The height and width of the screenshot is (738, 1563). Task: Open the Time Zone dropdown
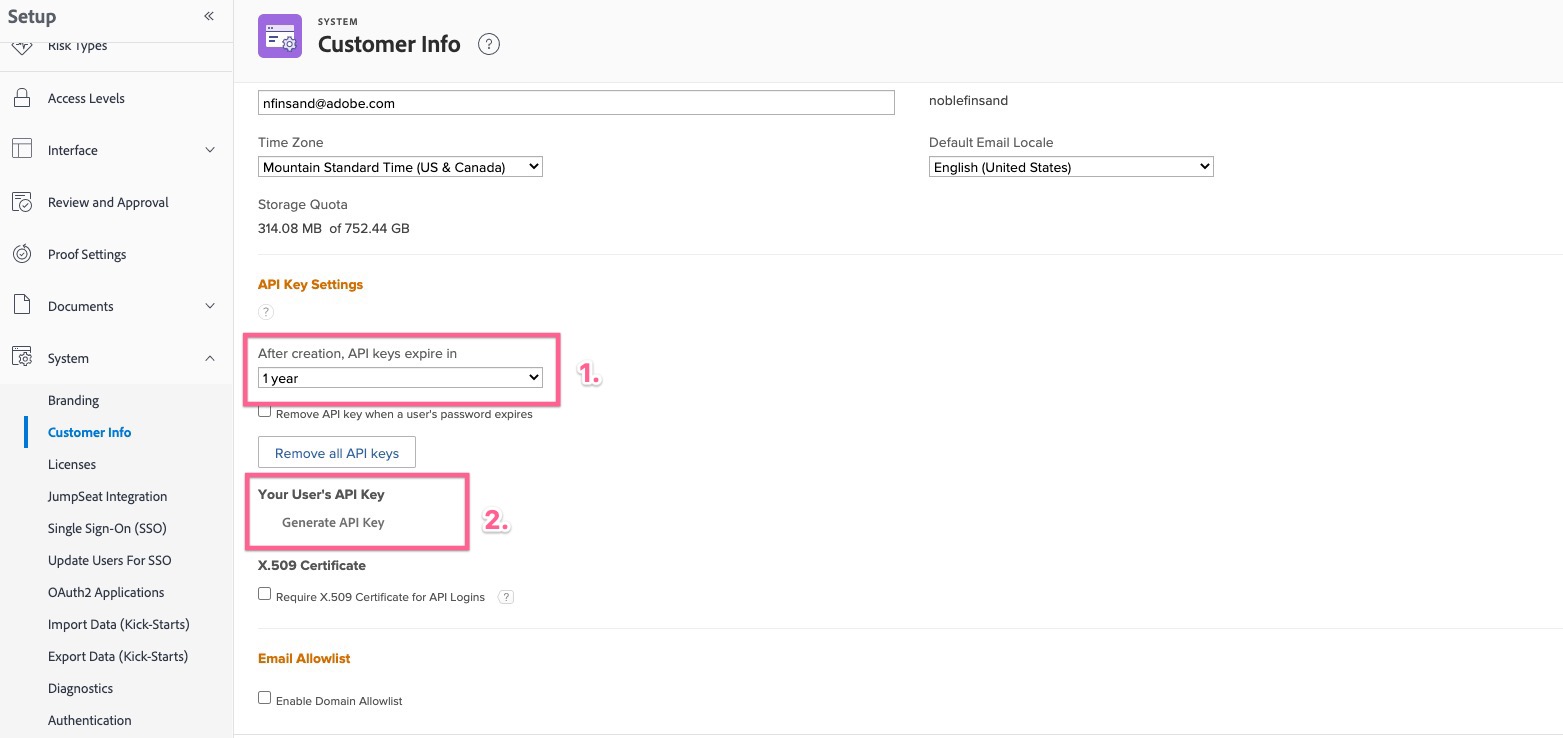[400, 167]
